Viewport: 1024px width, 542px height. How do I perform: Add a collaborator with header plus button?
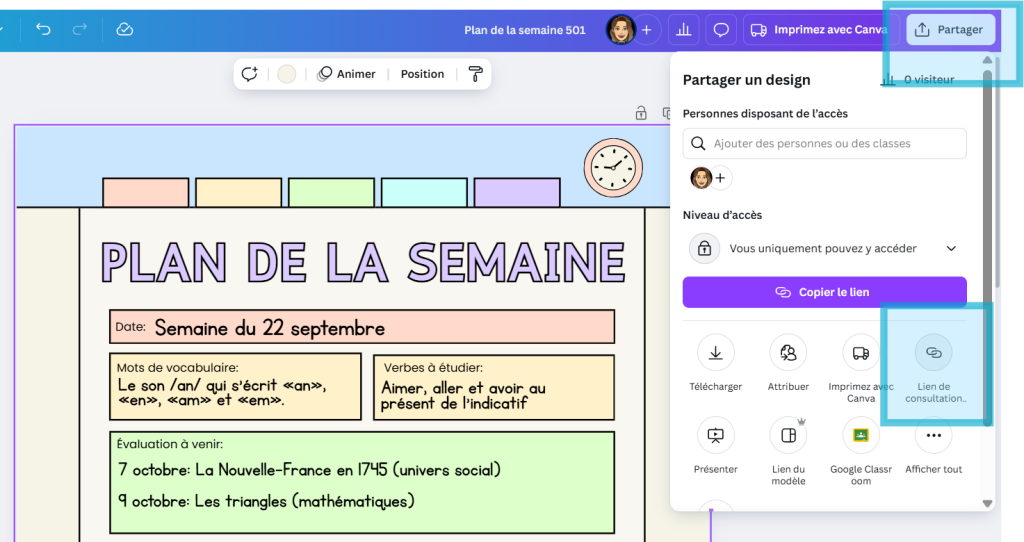[647, 30]
